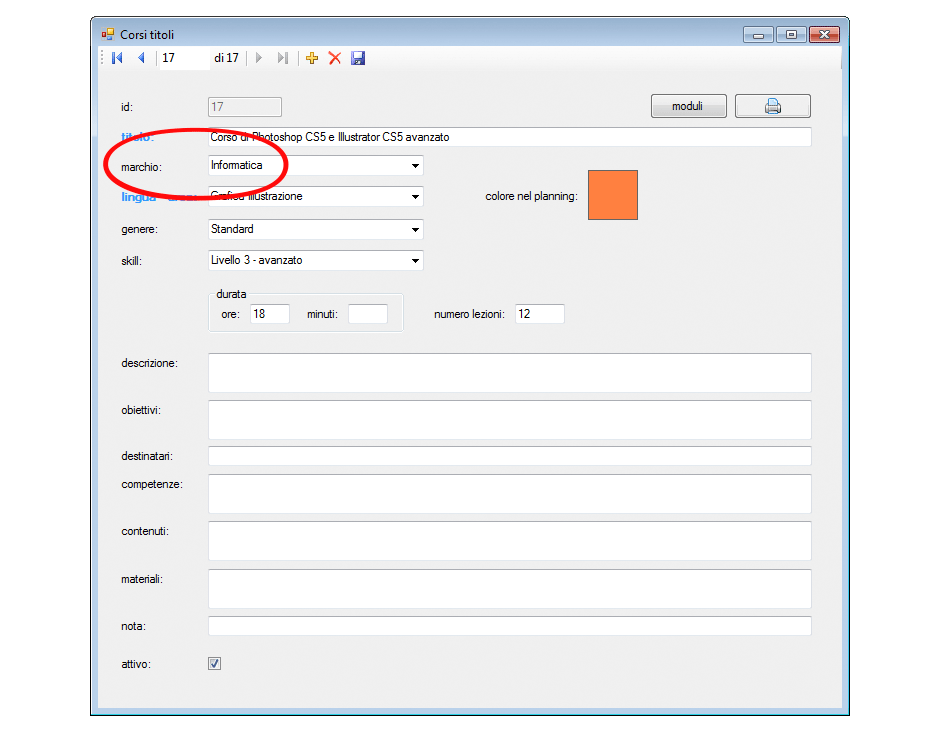
Task: Focus the destinatari field
Action: 510,456
